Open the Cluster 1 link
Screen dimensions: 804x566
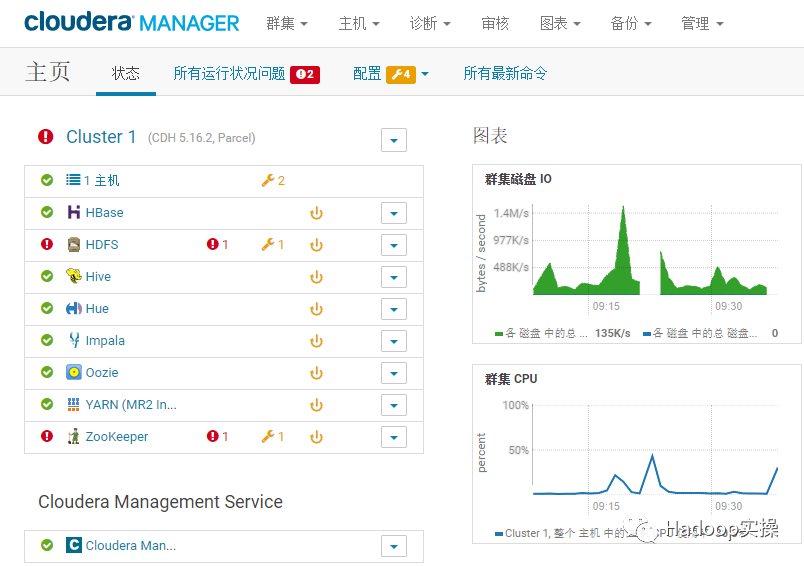click(x=101, y=137)
